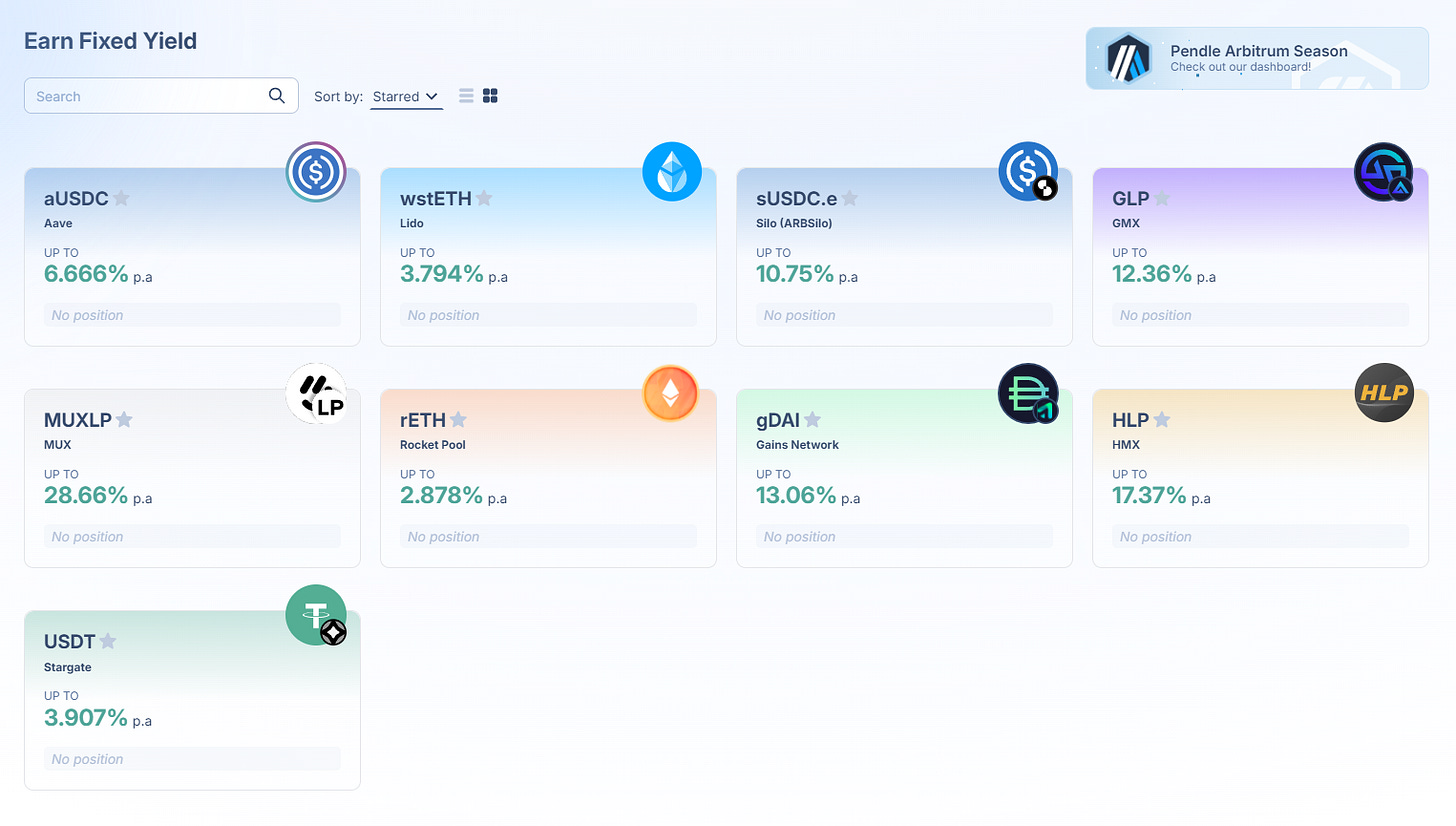Switch to list view layout
Image resolution: width=1456 pixels, height=826 pixels.
click(x=466, y=96)
